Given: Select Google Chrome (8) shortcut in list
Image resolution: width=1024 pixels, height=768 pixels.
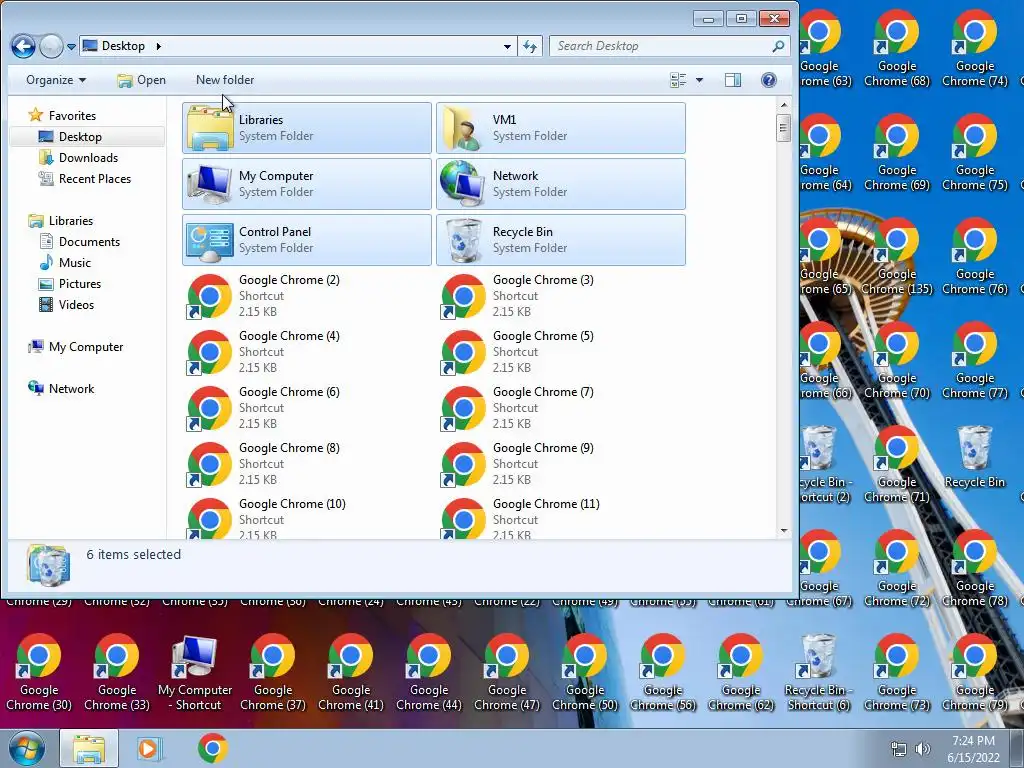Looking at the screenshot, I should 307,464.
